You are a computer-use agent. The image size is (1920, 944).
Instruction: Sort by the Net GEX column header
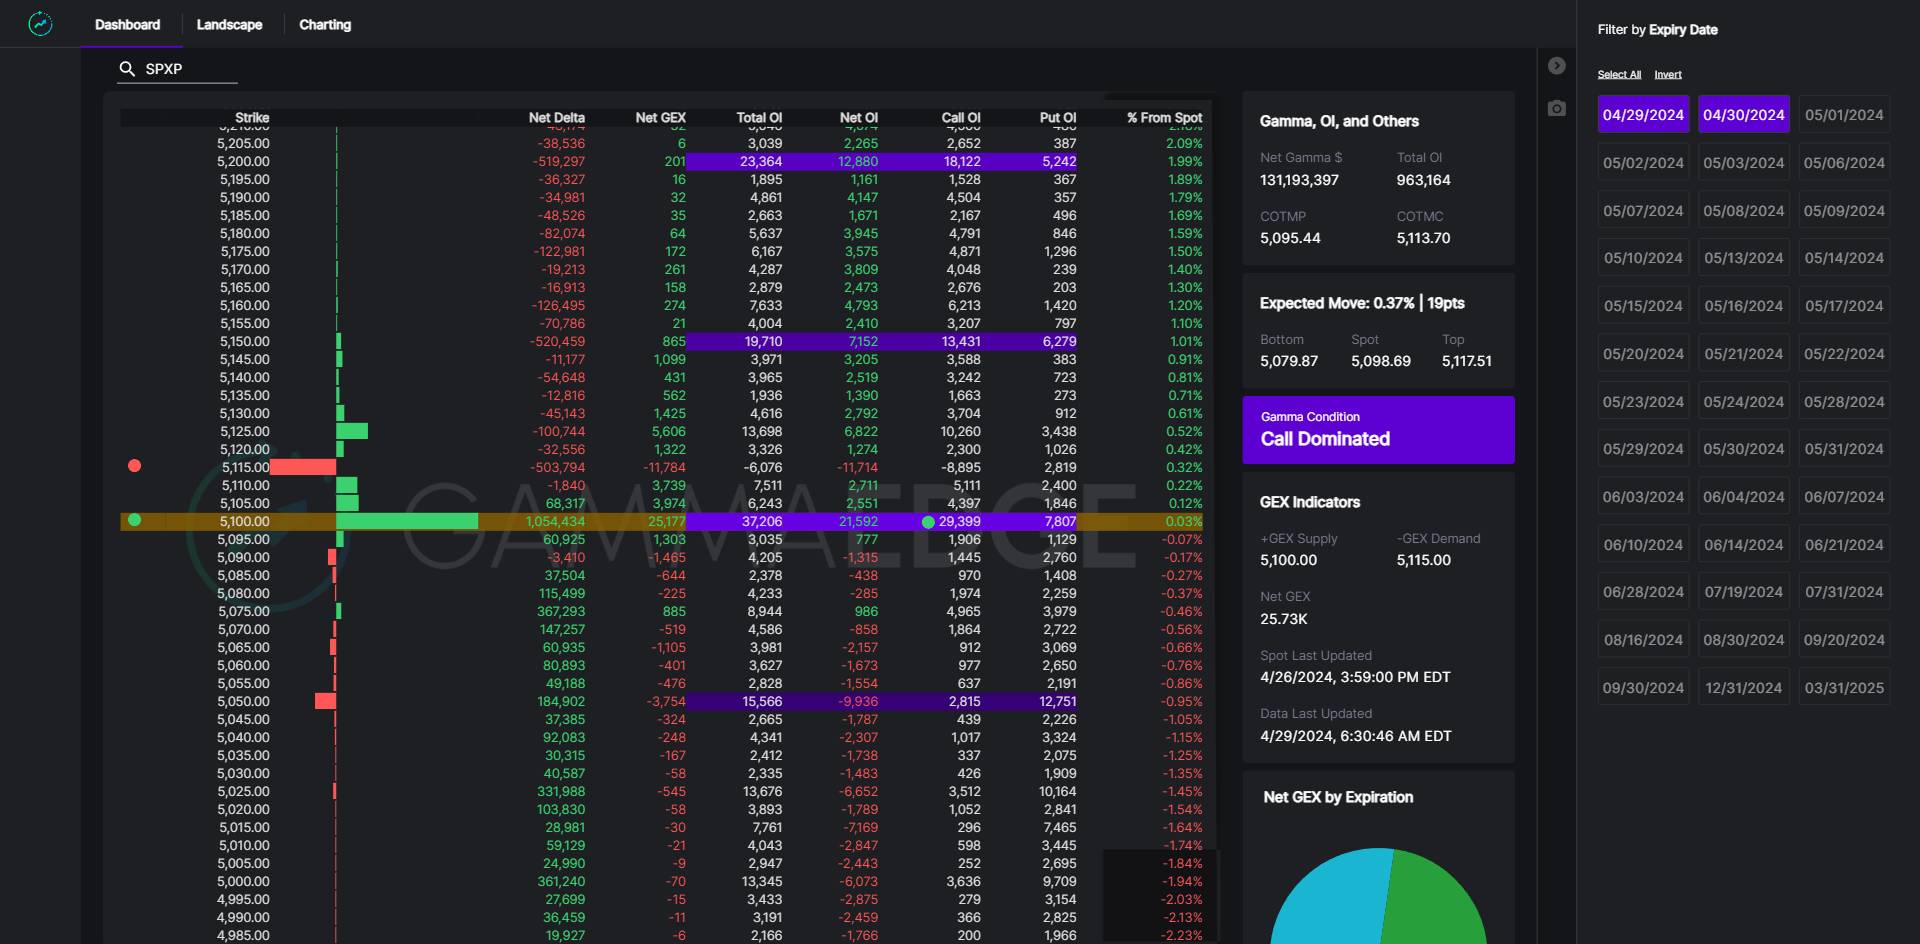(660, 118)
